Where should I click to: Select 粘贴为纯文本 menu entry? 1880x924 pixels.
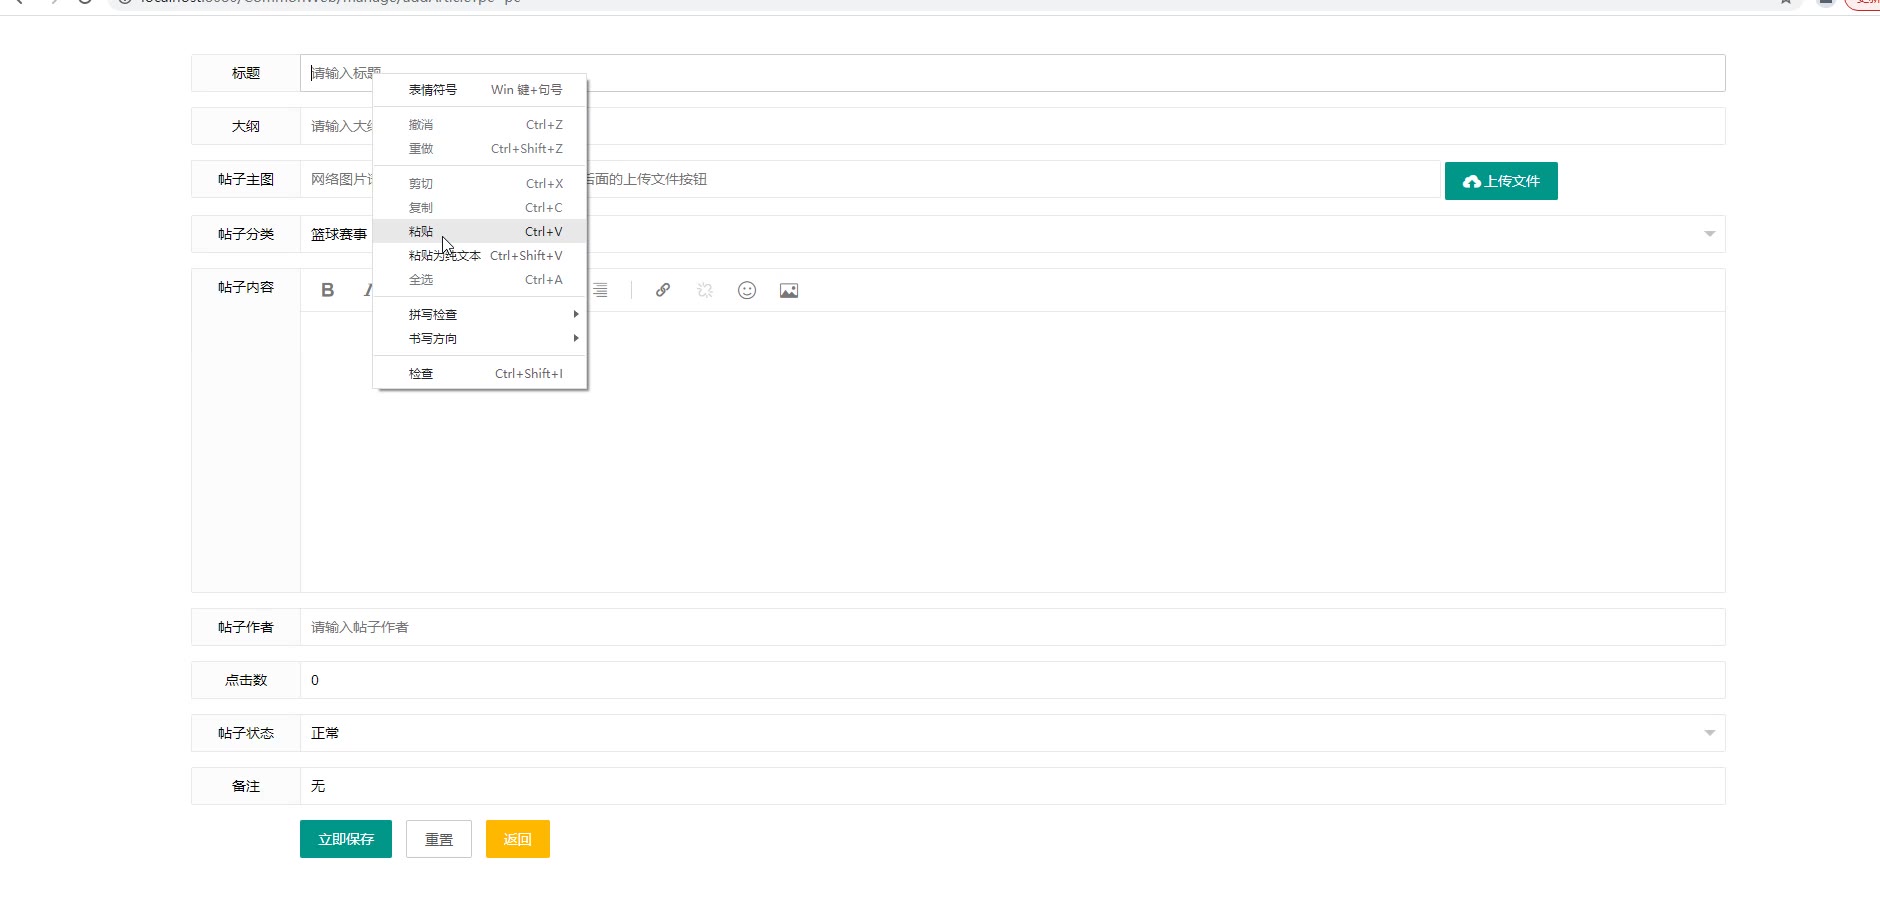[480, 255]
